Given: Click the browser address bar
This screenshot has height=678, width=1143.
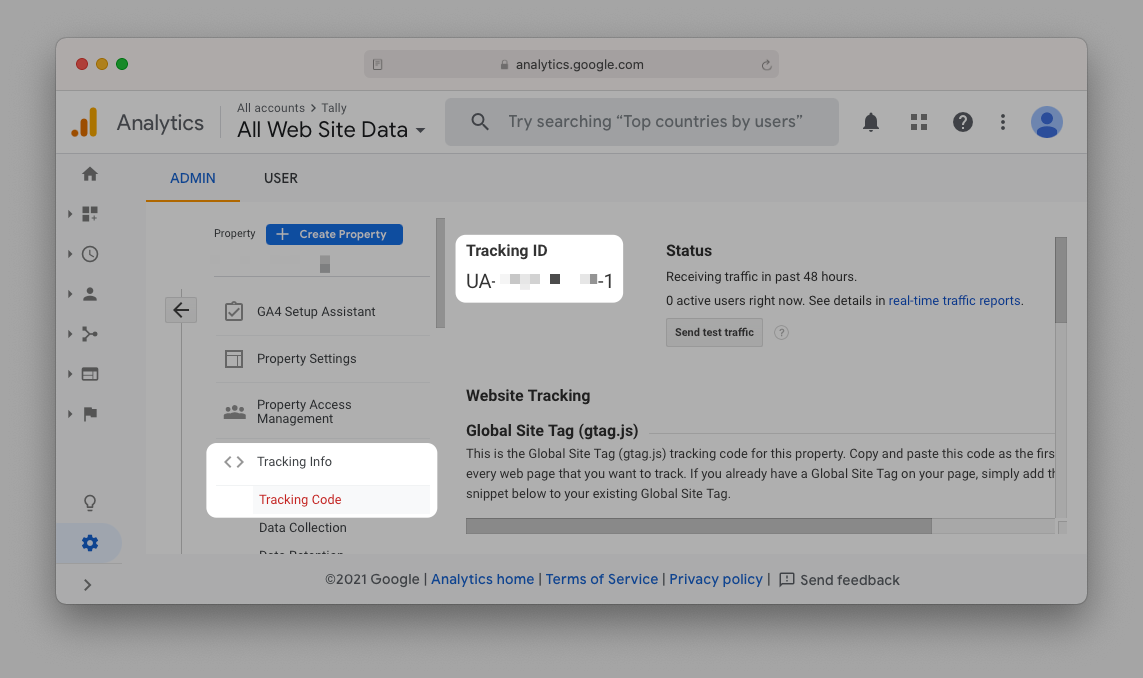Looking at the screenshot, I should tap(572, 64).
